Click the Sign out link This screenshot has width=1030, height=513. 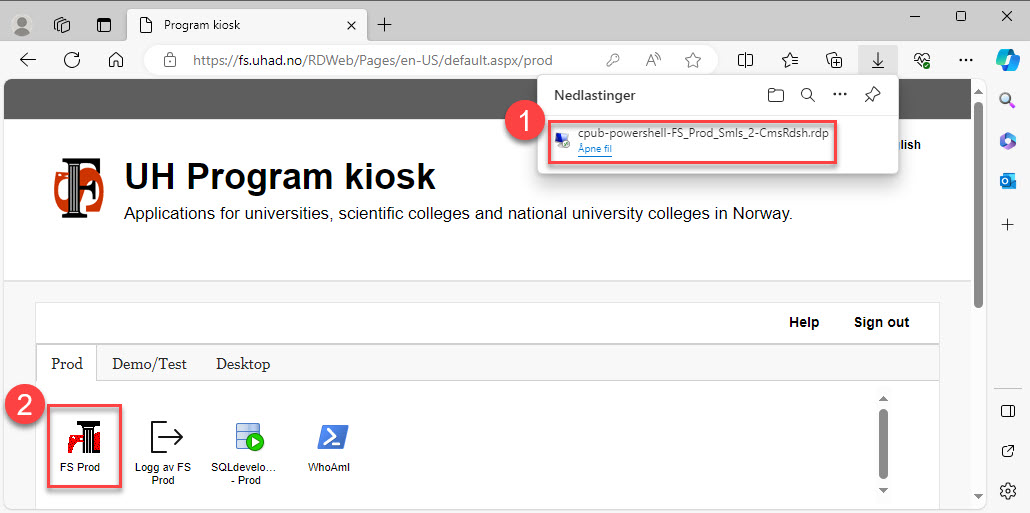(x=882, y=322)
